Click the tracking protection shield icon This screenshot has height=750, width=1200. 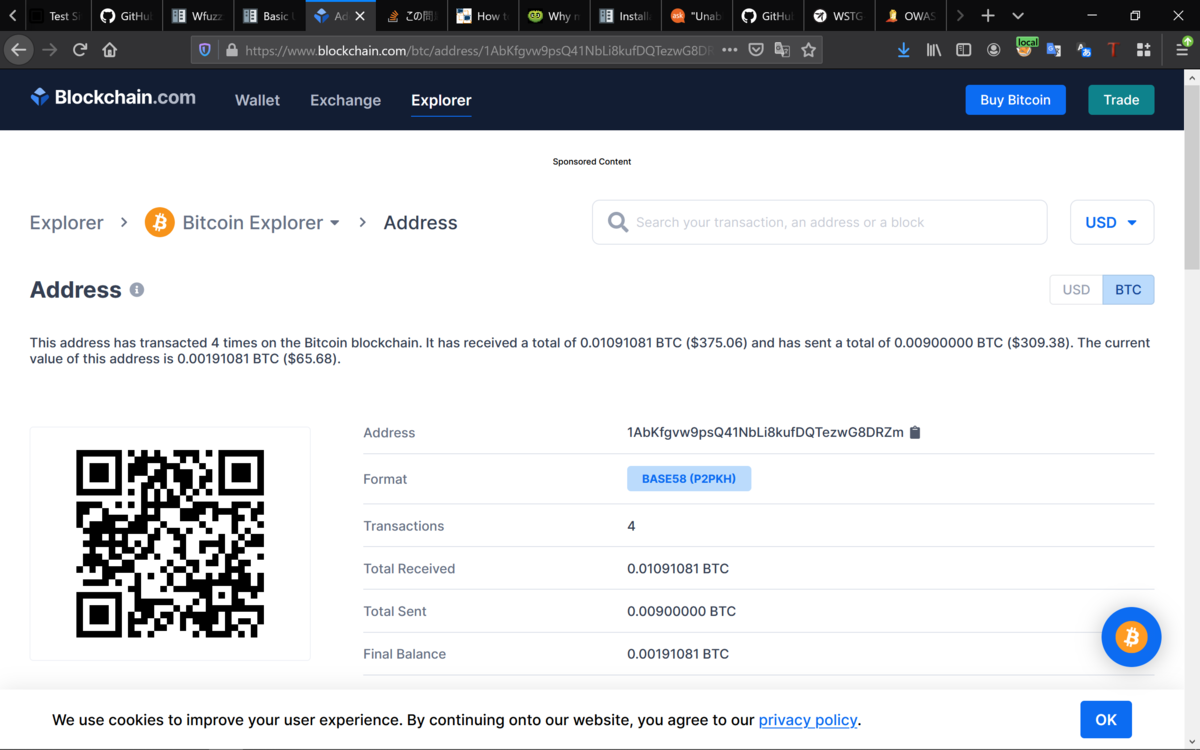pyautogui.click(x=205, y=50)
